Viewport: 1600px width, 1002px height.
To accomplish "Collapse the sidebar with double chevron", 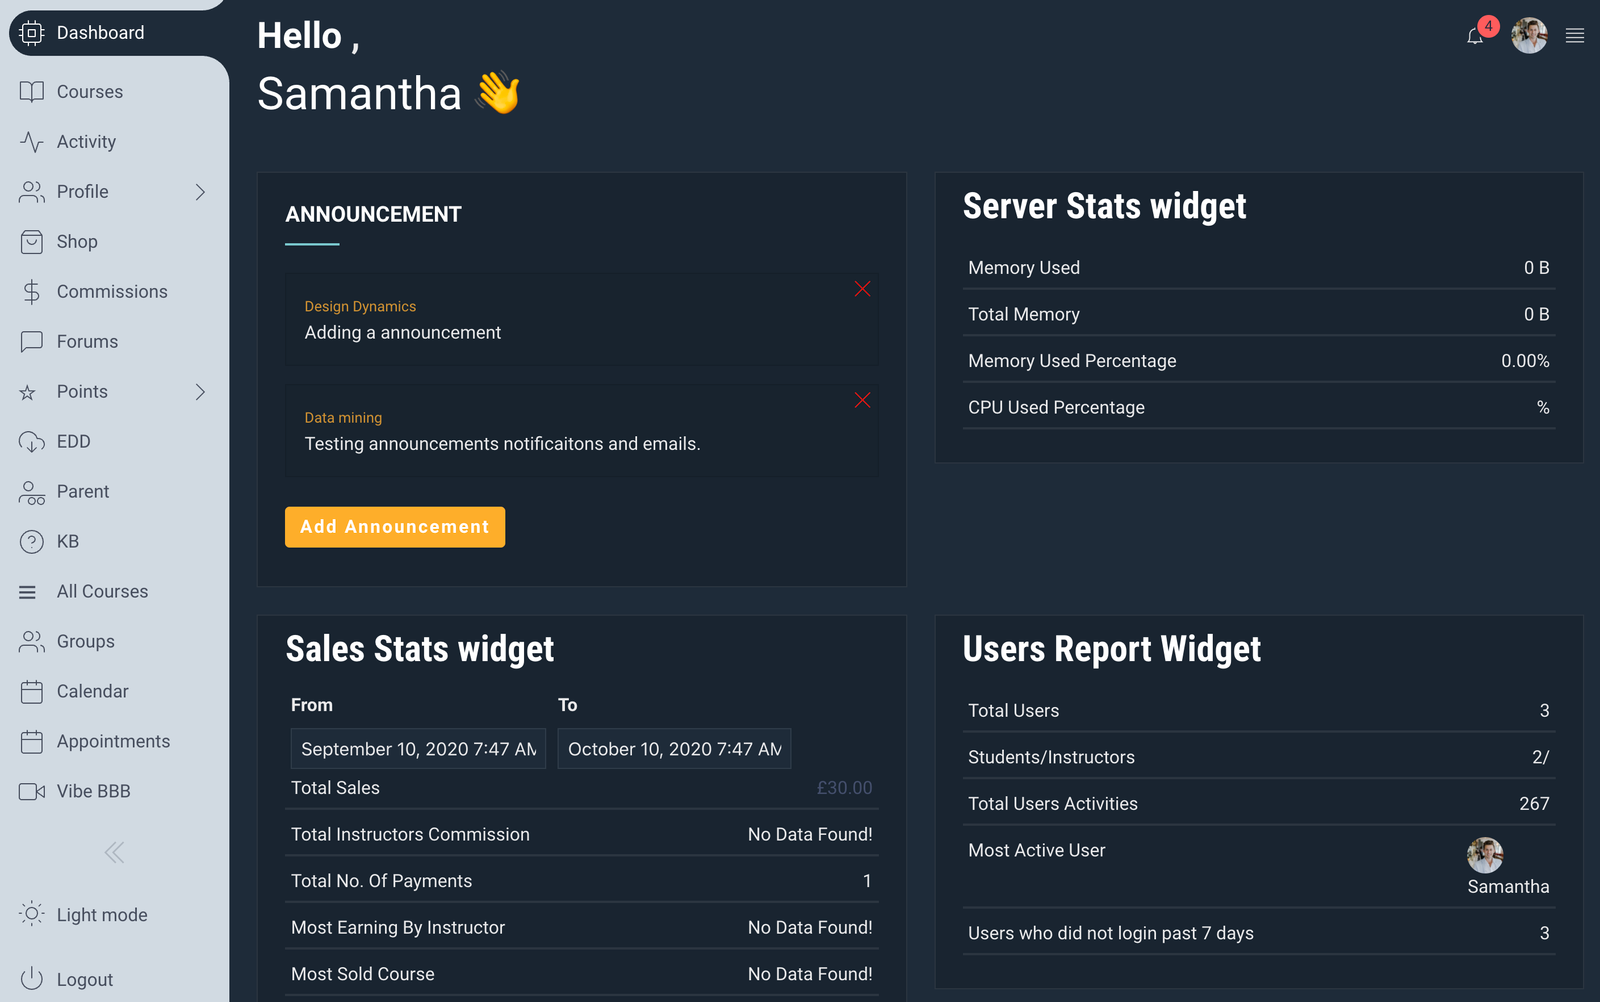I will (114, 852).
